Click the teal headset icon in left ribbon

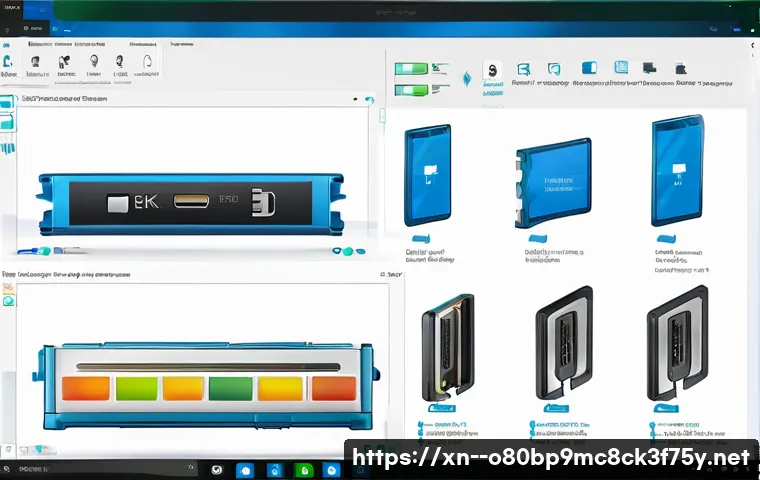pyautogui.click(x=8, y=62)
